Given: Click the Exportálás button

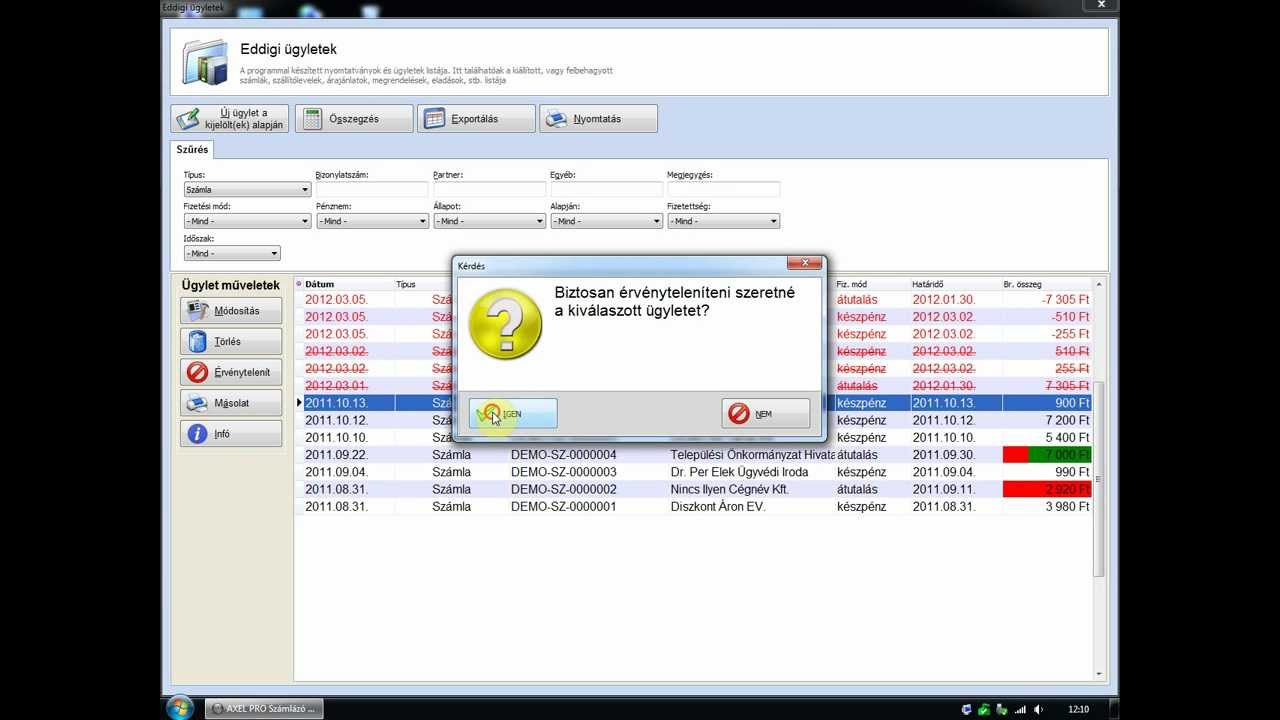Looking at the screenshot, I should click(x=476, y=119).
